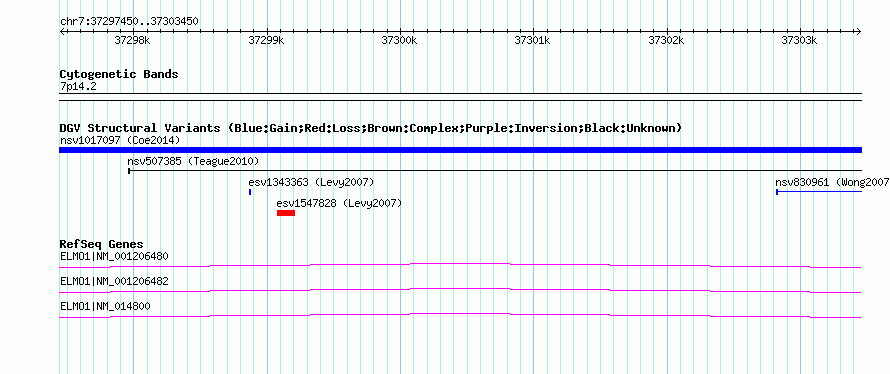The width and height of the screenshot is (890, 374).
Task: Click the RefSeq Genes track title
Action: pos(101,244)
